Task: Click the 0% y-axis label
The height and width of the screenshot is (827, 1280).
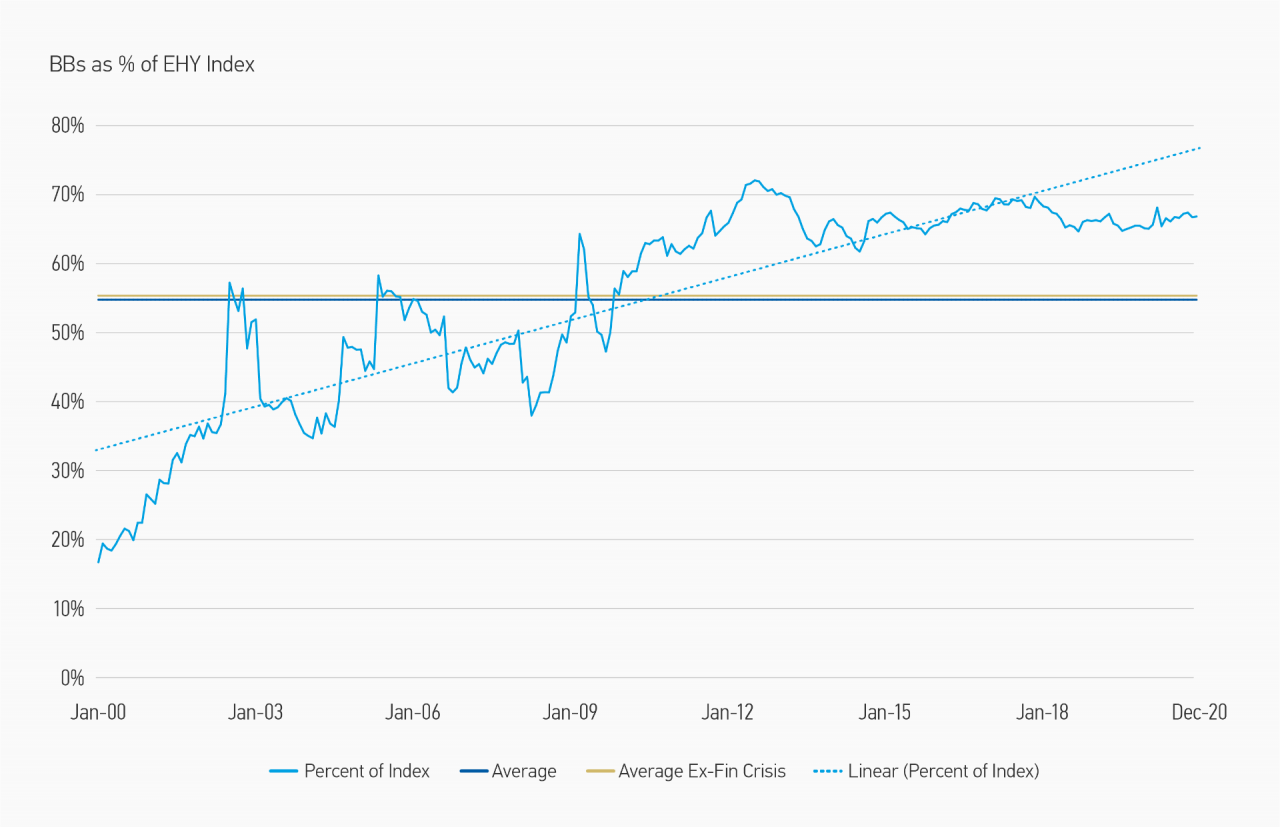Action: [71, 678]
